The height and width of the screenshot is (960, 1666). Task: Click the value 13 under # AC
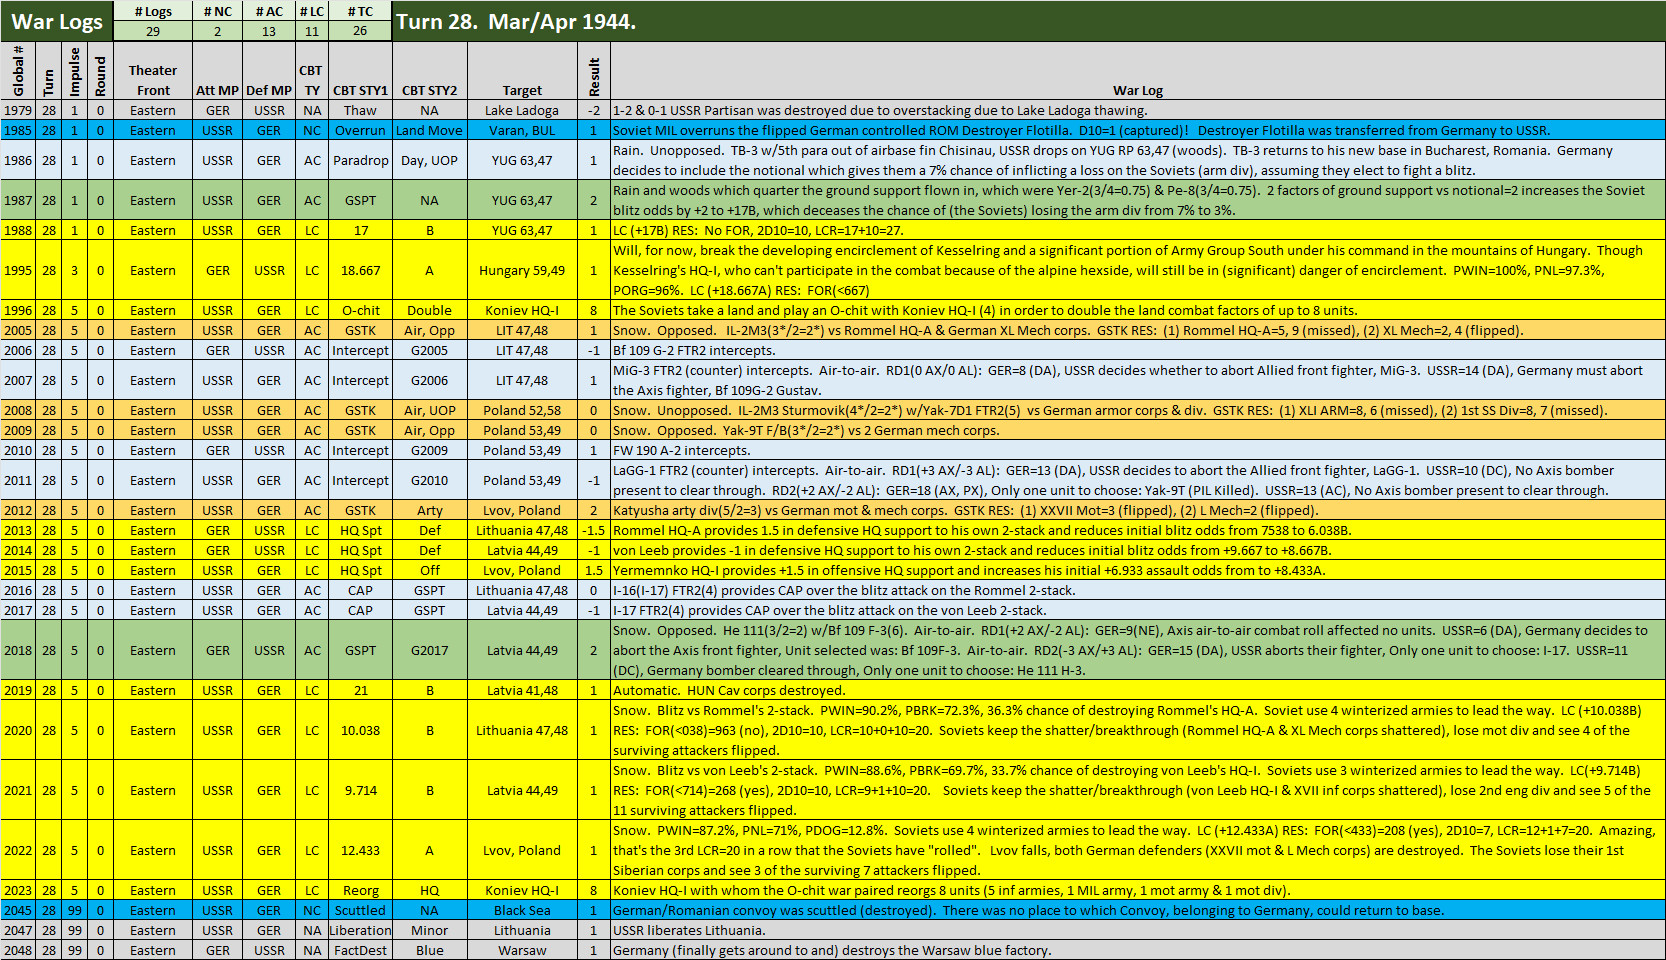tap(269, 31)
